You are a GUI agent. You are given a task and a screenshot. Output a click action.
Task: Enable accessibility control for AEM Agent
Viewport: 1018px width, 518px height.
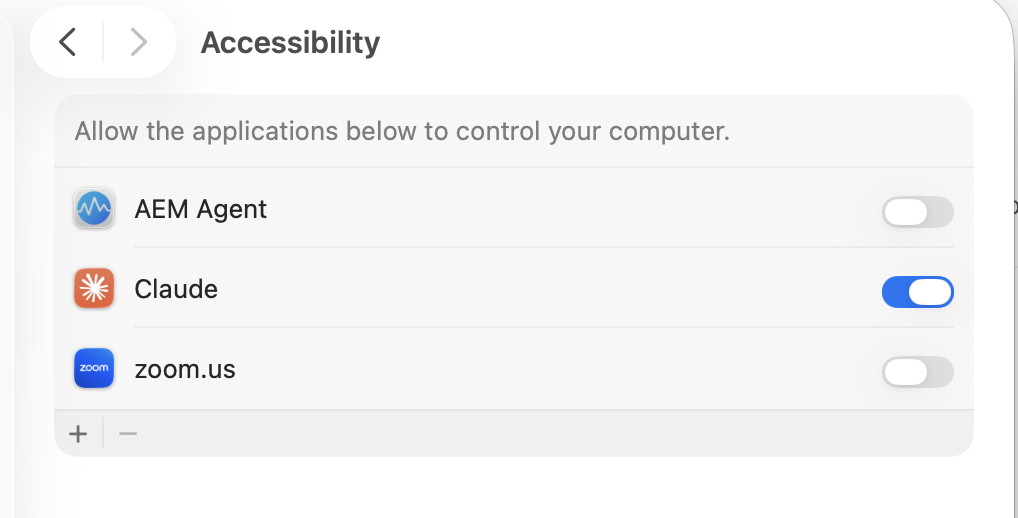[917, 212]
